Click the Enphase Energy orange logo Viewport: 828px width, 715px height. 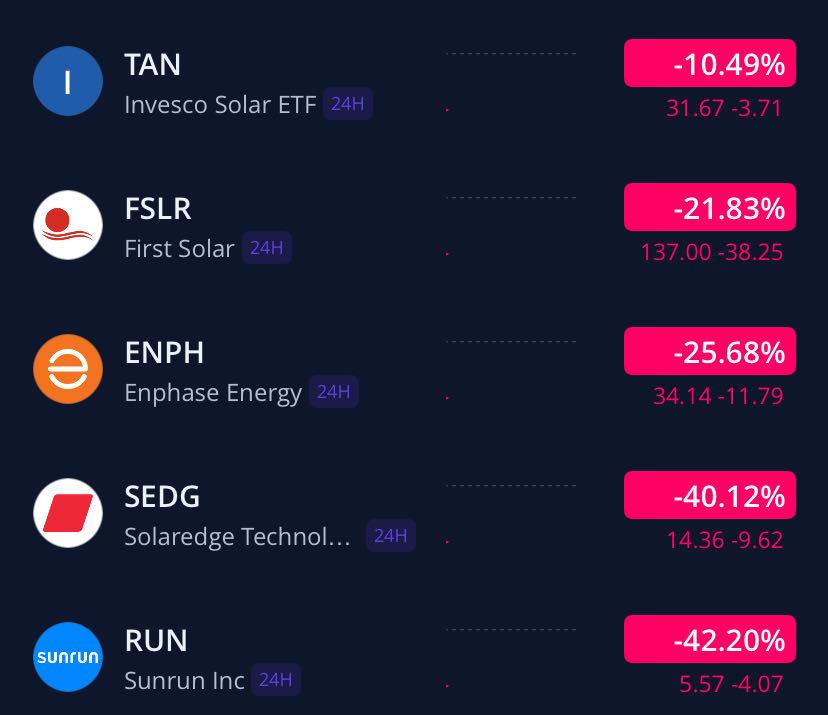point(68,369)
